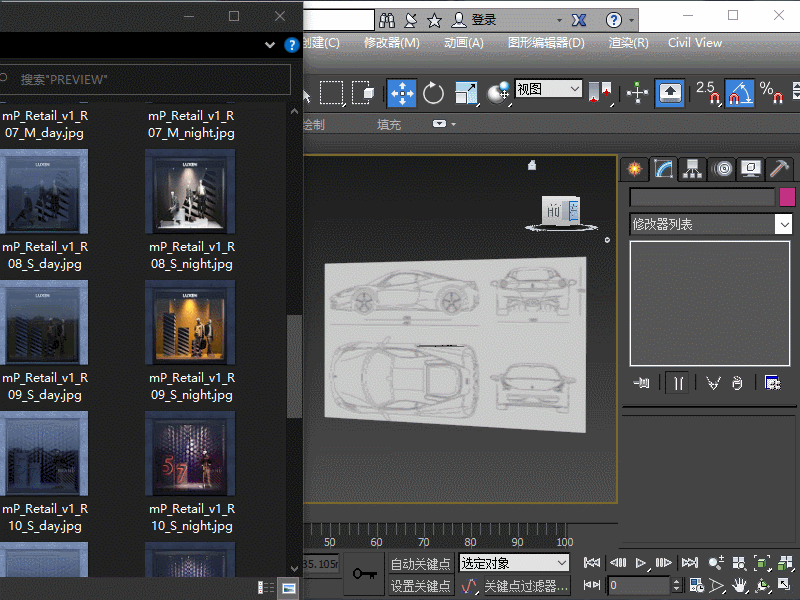Open the Civil View menu

point(694,43)
